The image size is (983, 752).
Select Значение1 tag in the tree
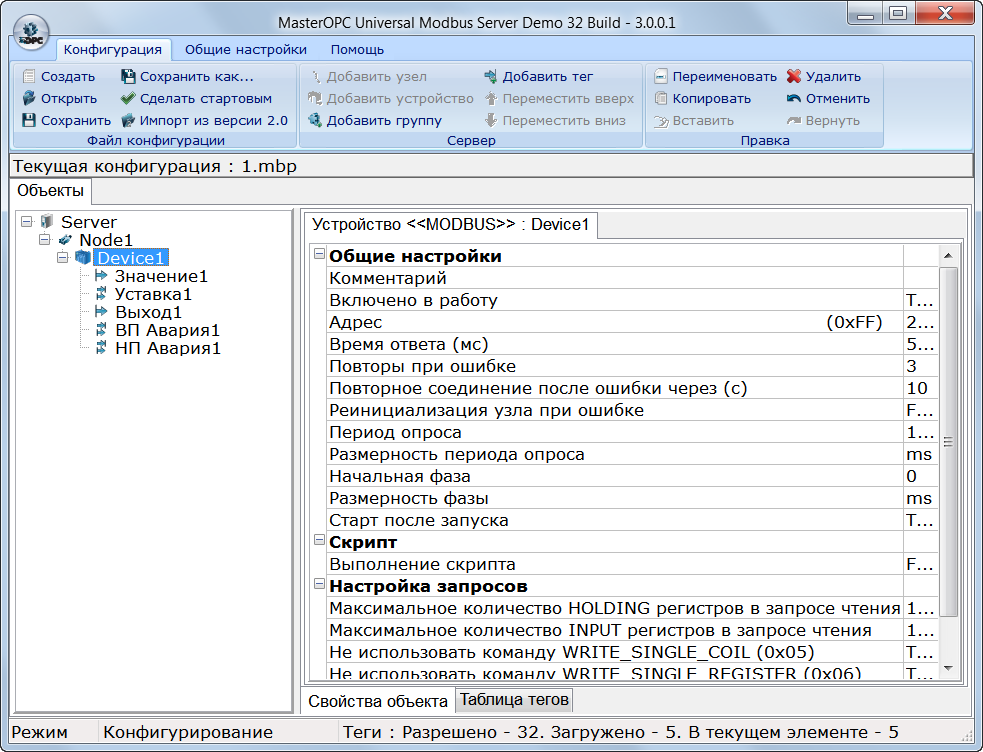pos(161,276)
